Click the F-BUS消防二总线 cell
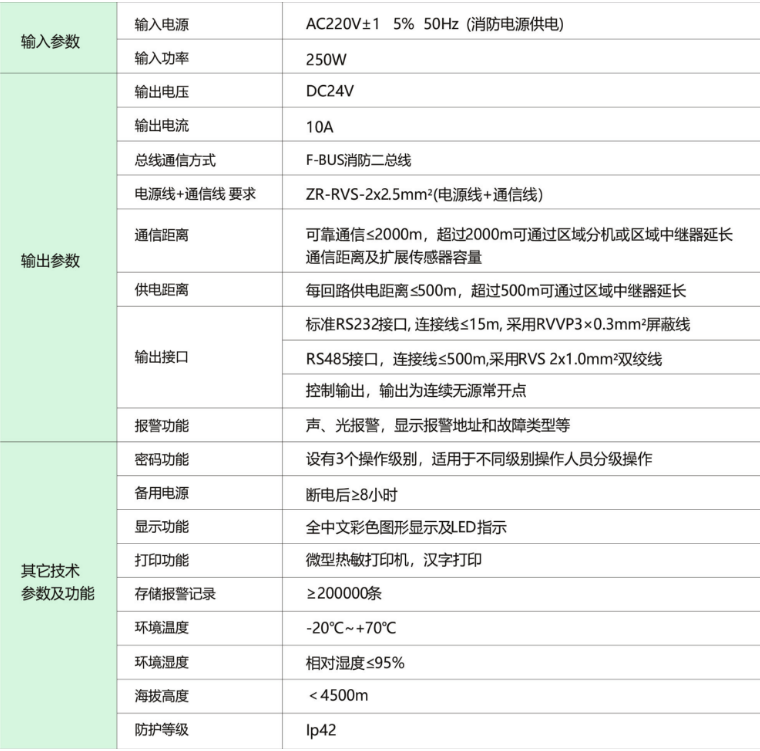The width and height of the screenshot is (760, 751). 359,160
